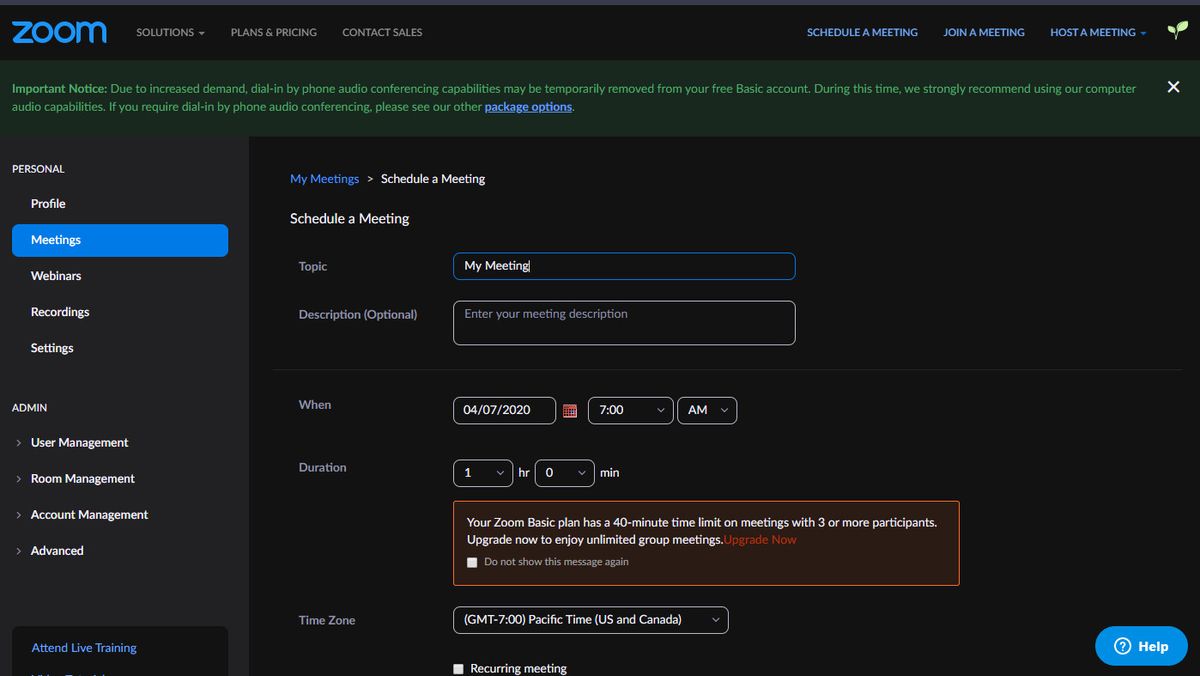Open the 7:00 time dropdown
This screenshot has width=1200, height=676.
click(631, 410)
